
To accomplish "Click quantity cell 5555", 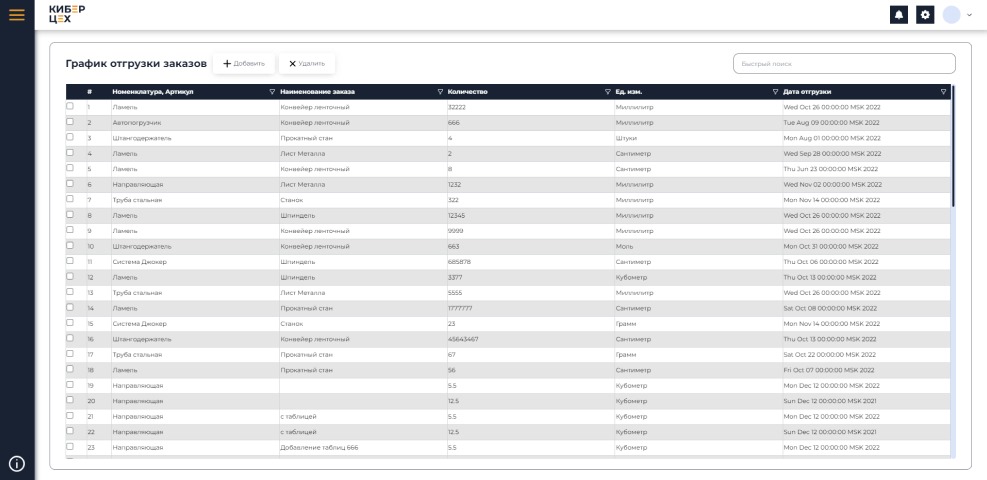I will [x=531, y=293].
